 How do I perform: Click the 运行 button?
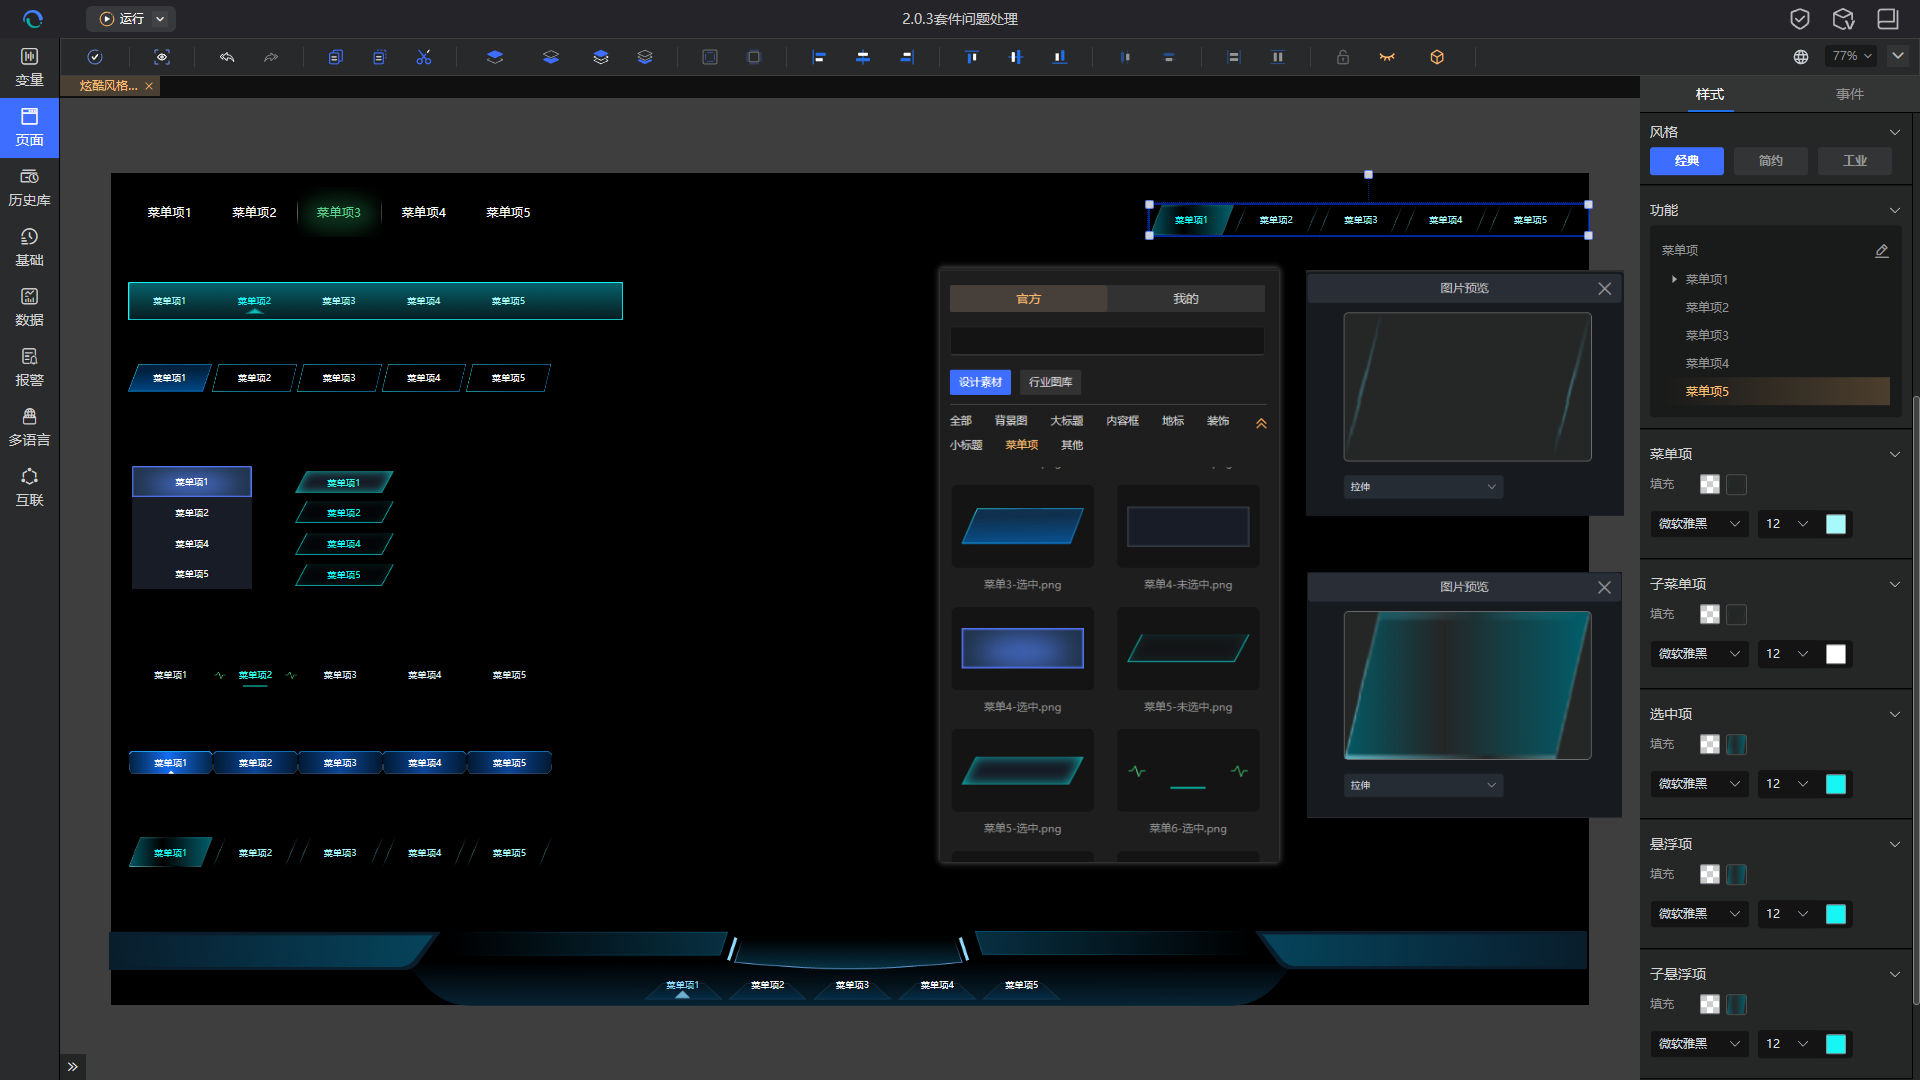point(121,19)
